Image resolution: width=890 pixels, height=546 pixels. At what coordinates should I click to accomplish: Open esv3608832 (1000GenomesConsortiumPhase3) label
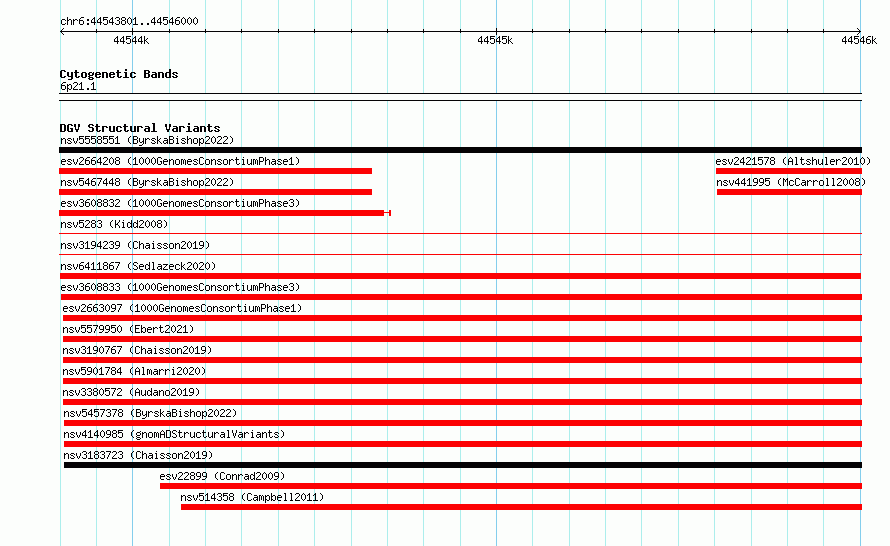coord(180,203)
